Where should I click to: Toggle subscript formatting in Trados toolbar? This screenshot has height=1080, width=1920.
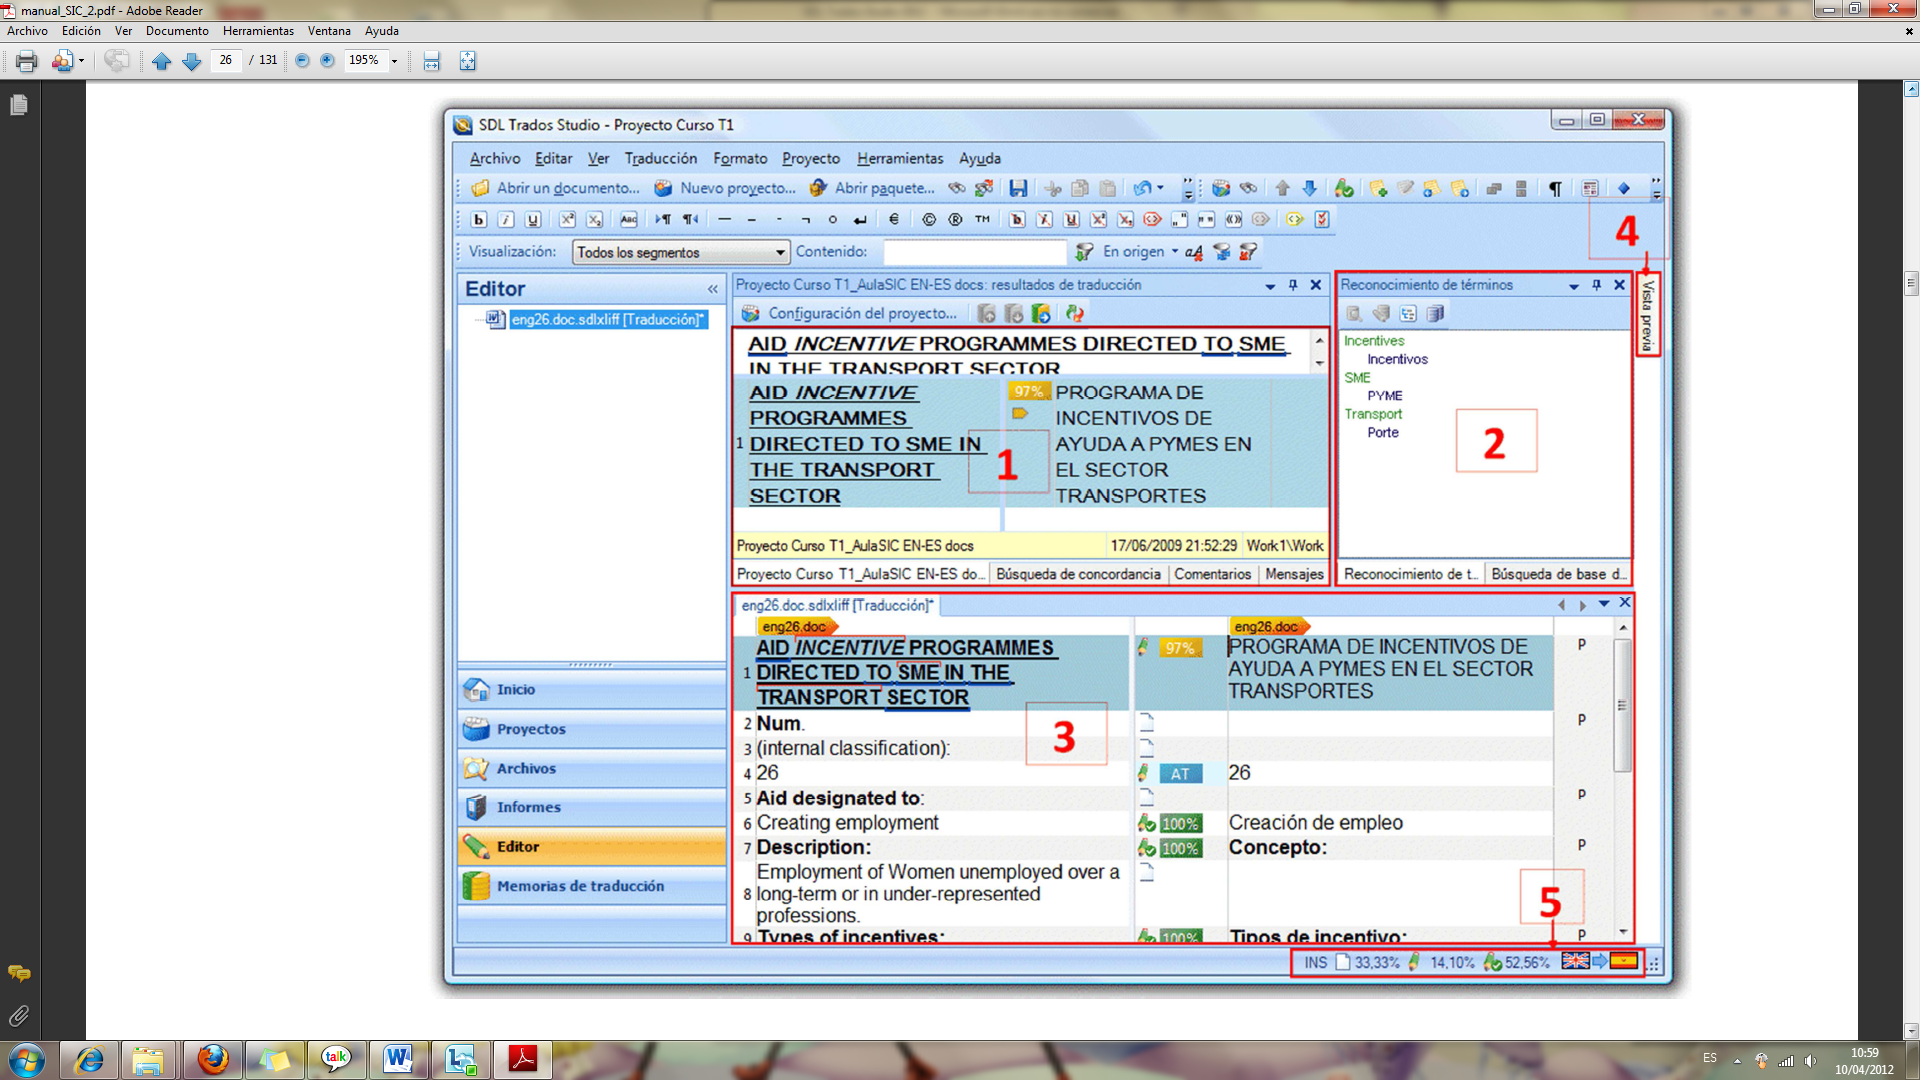[594, 220]
